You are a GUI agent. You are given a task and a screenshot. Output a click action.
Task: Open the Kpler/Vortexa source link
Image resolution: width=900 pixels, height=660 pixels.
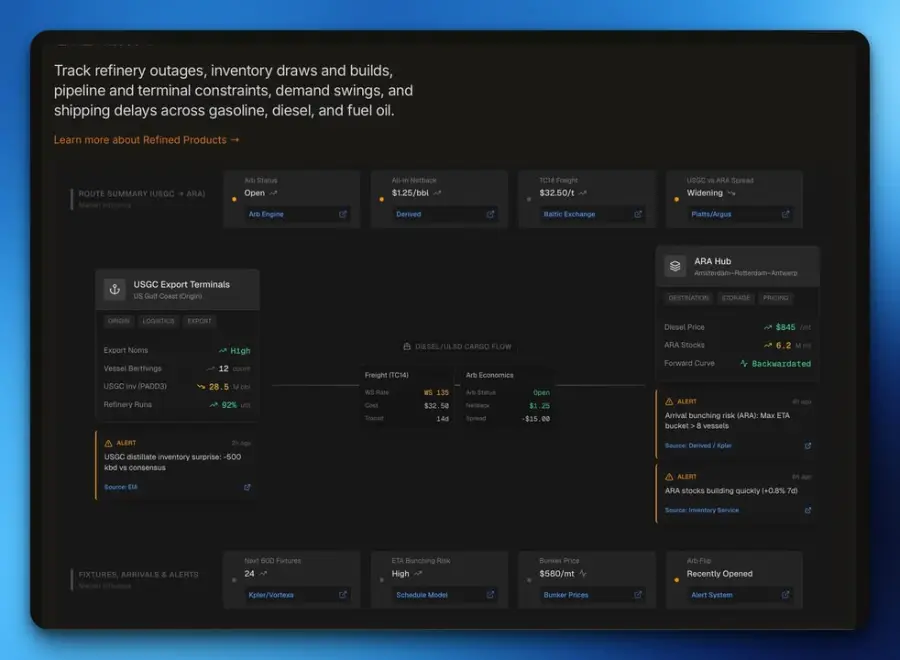coord(271,595)
